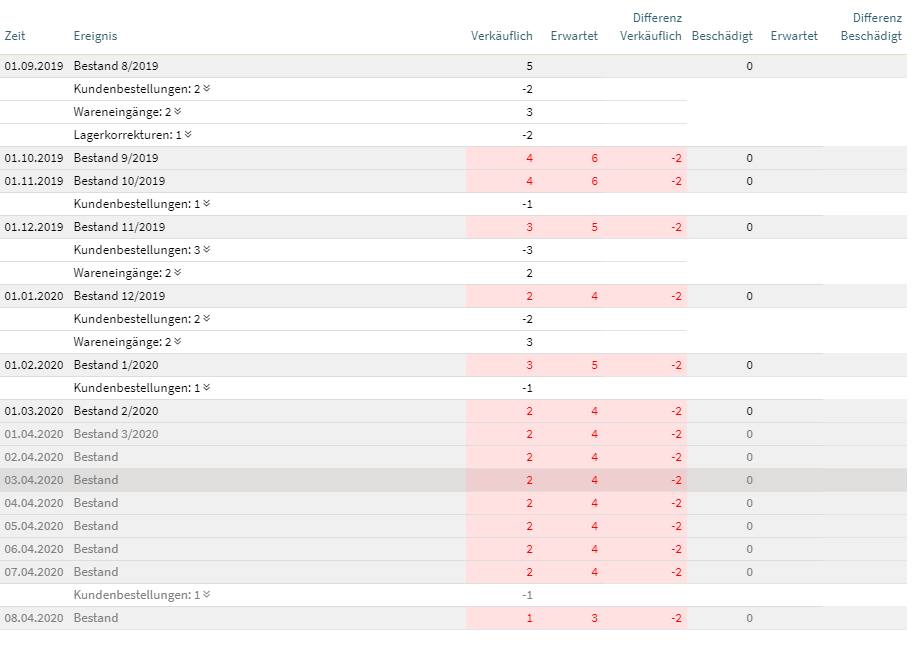This screenshot has height=648, width=923.
Task: Expand Kundenbestellungen: 1 under Bestand 1/2020
Action: [x=206, y=388]
